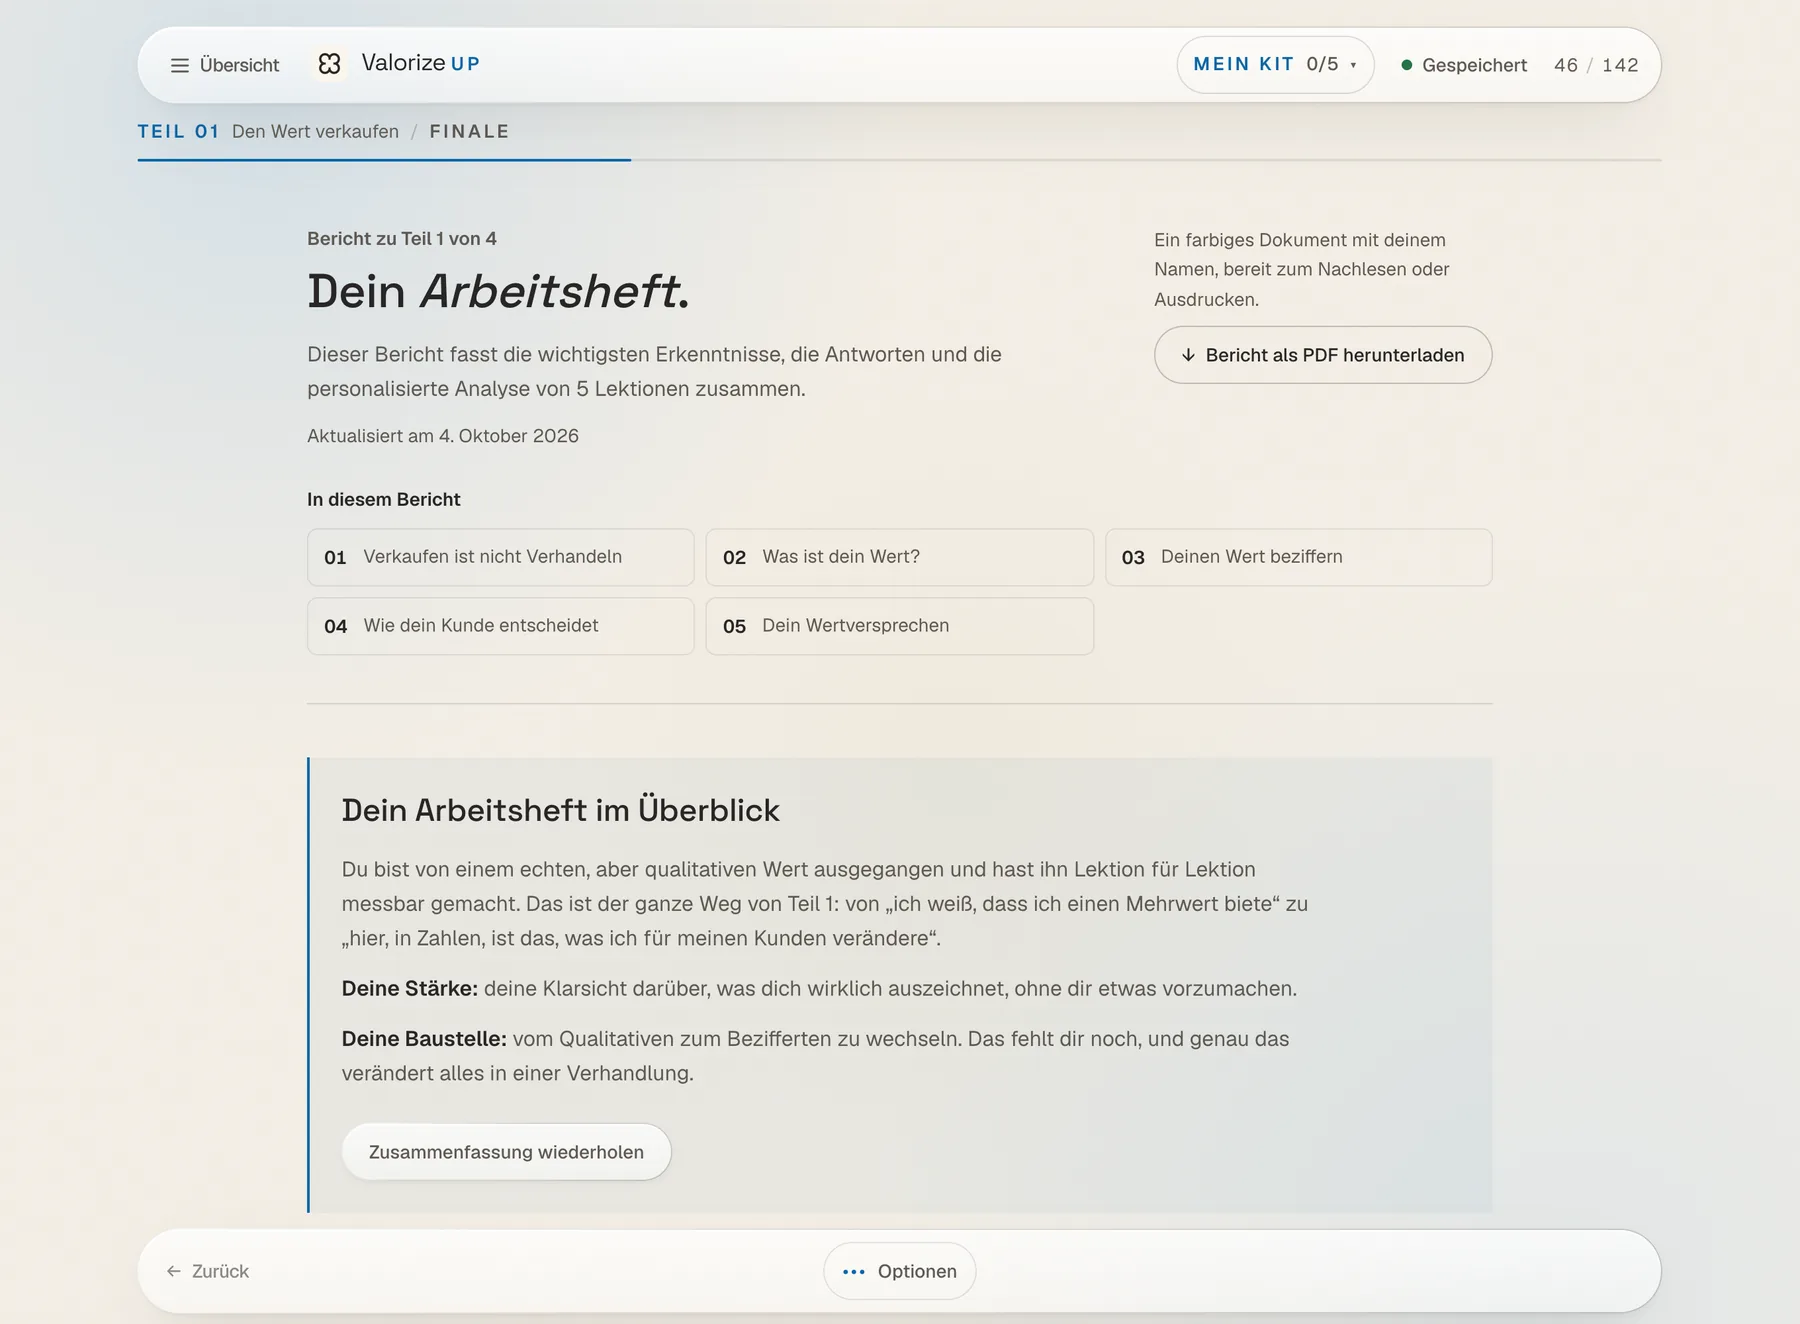Image resolution: width=1800 pixels, height=1324 pixels.
Task: Open lesson 05 Dein Wertversprechen
Action: coord(899,626)
